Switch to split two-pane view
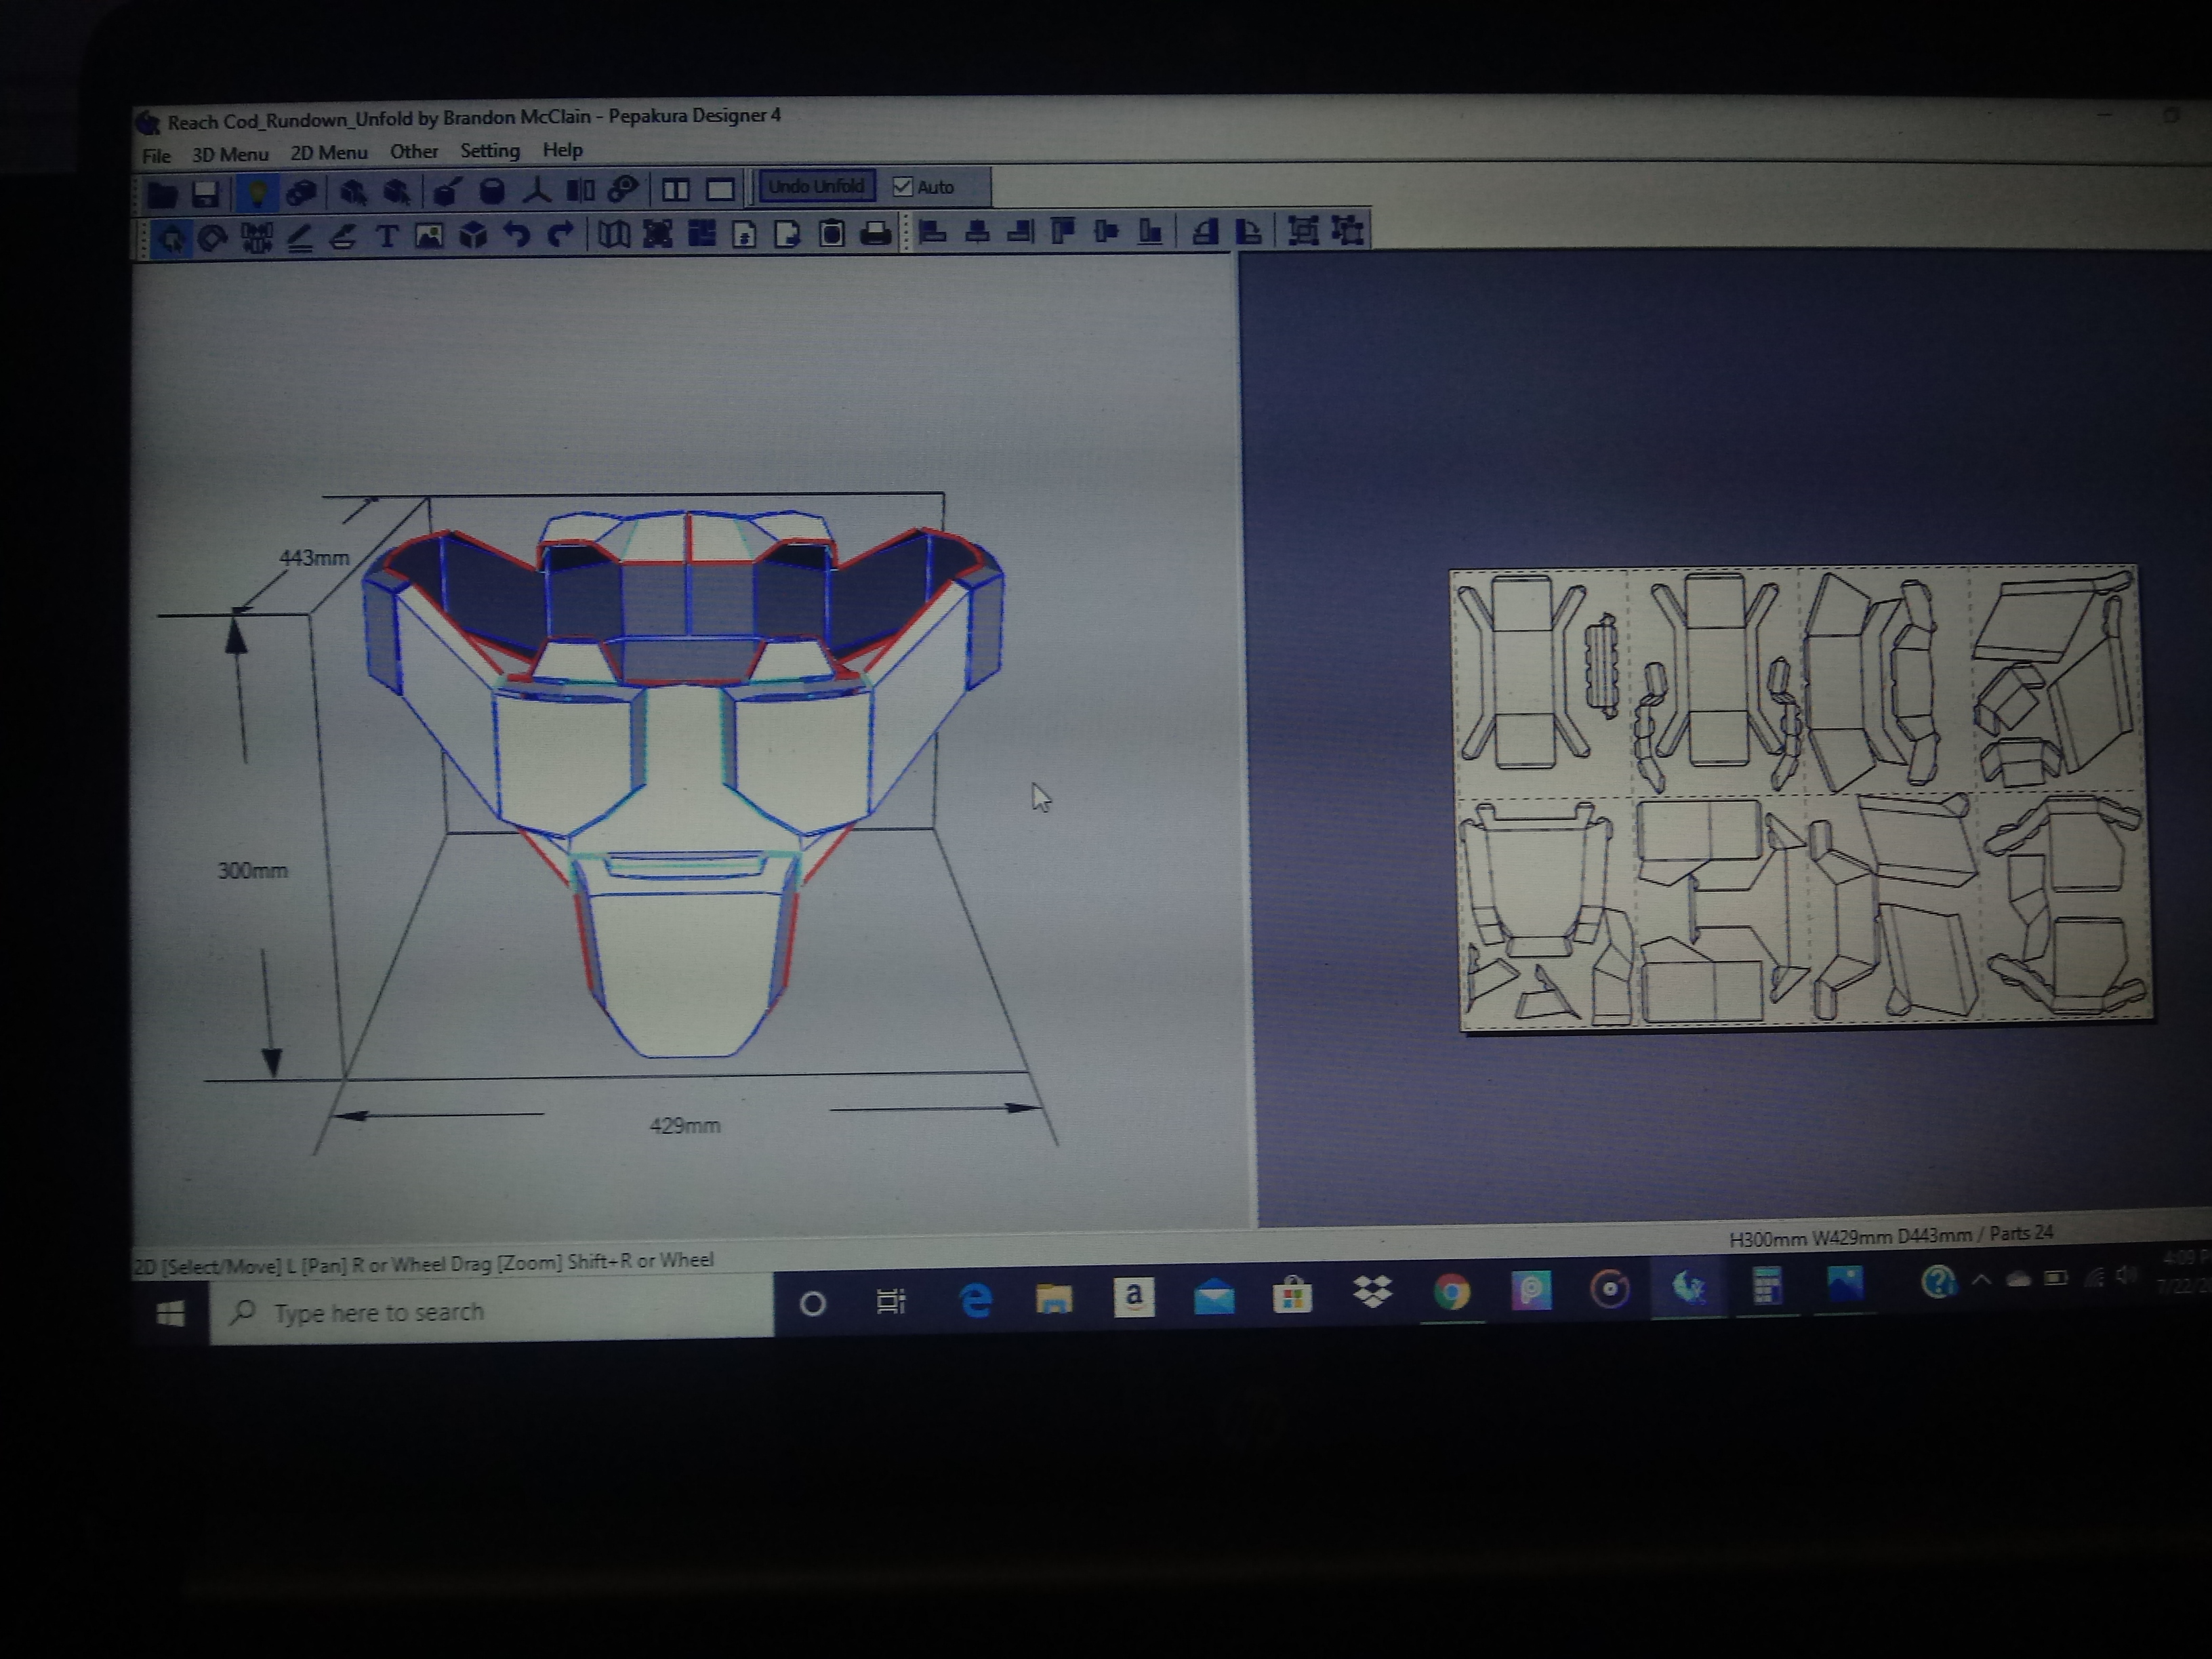The height and width of the screenshot is (1659, 2212). pyautogui.click(x=676, y=189)
